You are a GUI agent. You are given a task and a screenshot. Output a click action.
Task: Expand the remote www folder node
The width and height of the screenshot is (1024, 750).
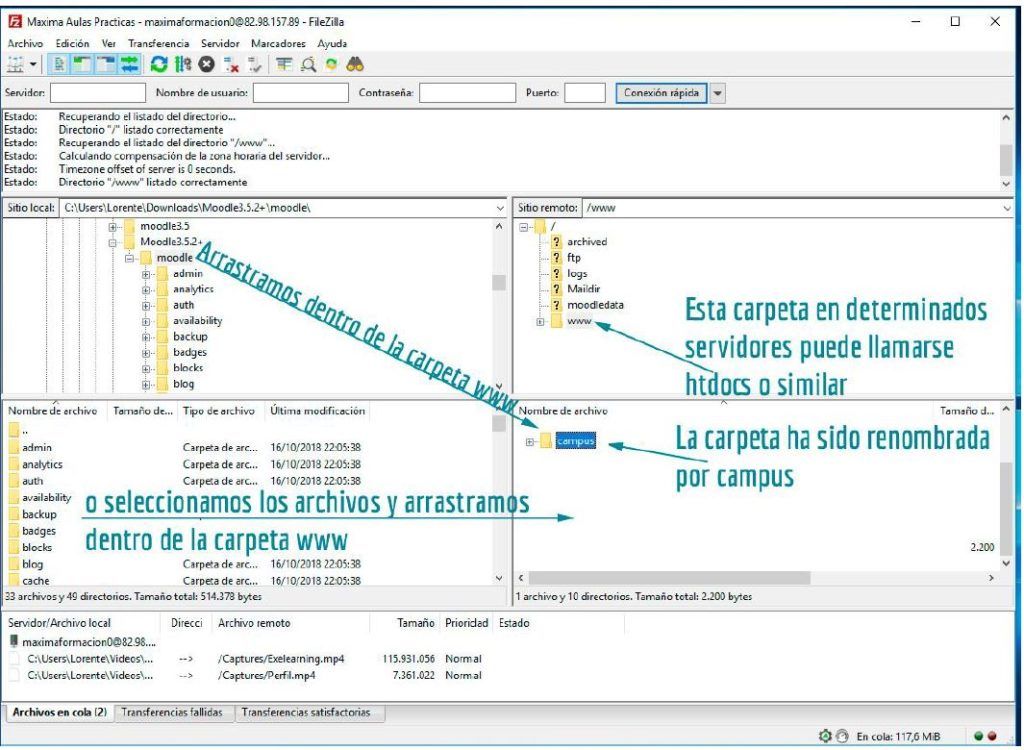[x=540, y=321]
